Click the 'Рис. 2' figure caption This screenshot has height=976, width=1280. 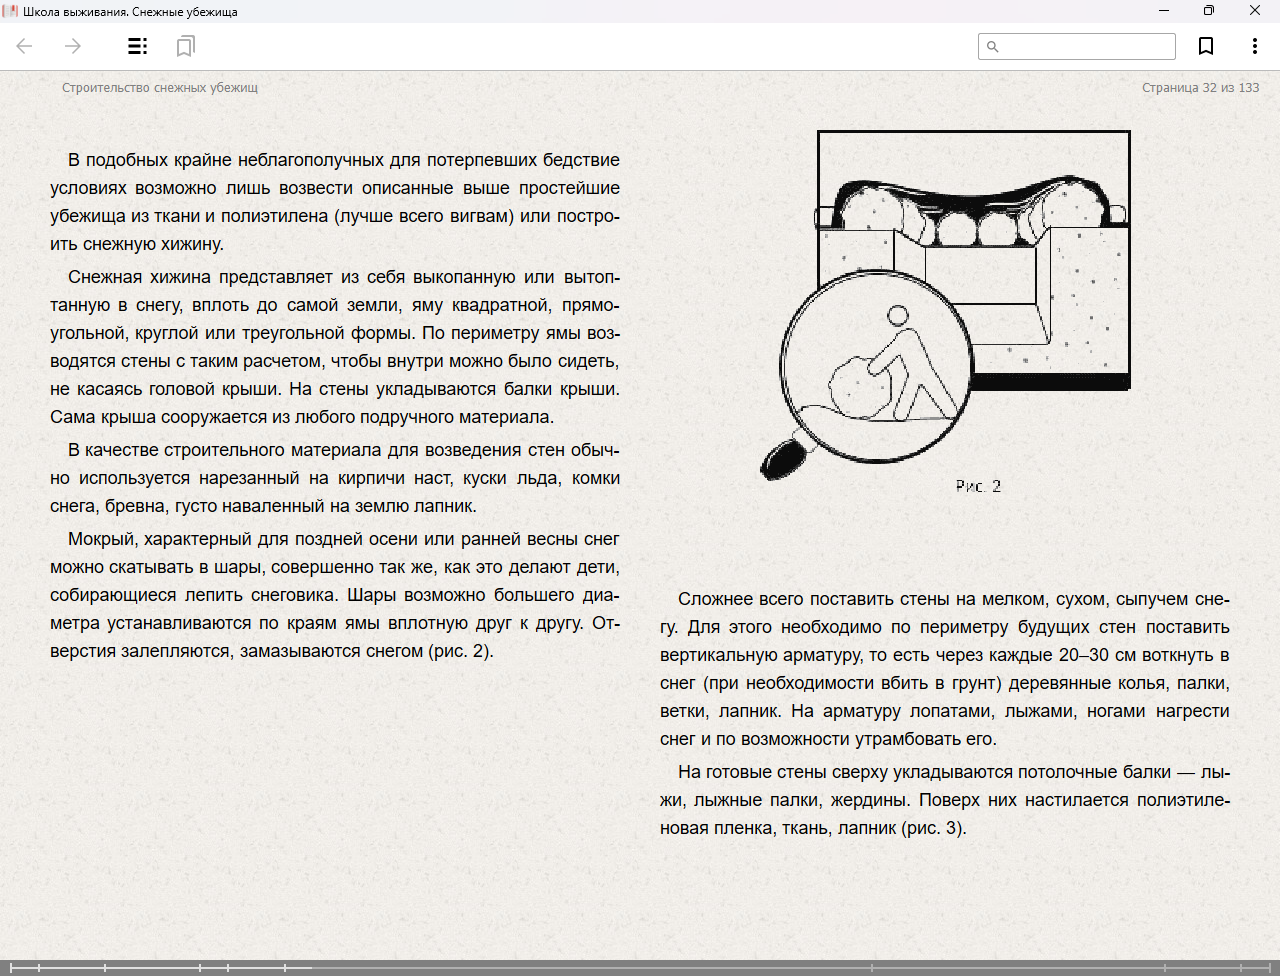point(977,486)
